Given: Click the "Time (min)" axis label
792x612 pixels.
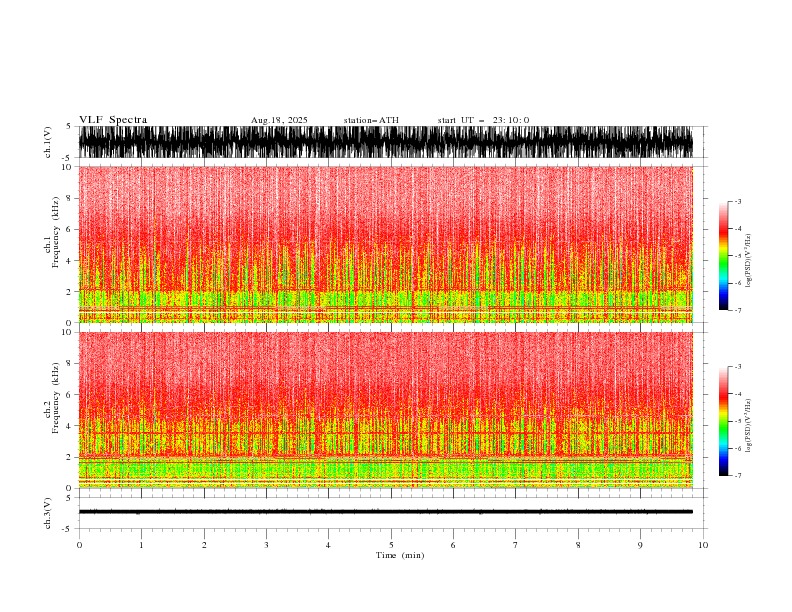Looking at the screenshot, I should (400, 555).
